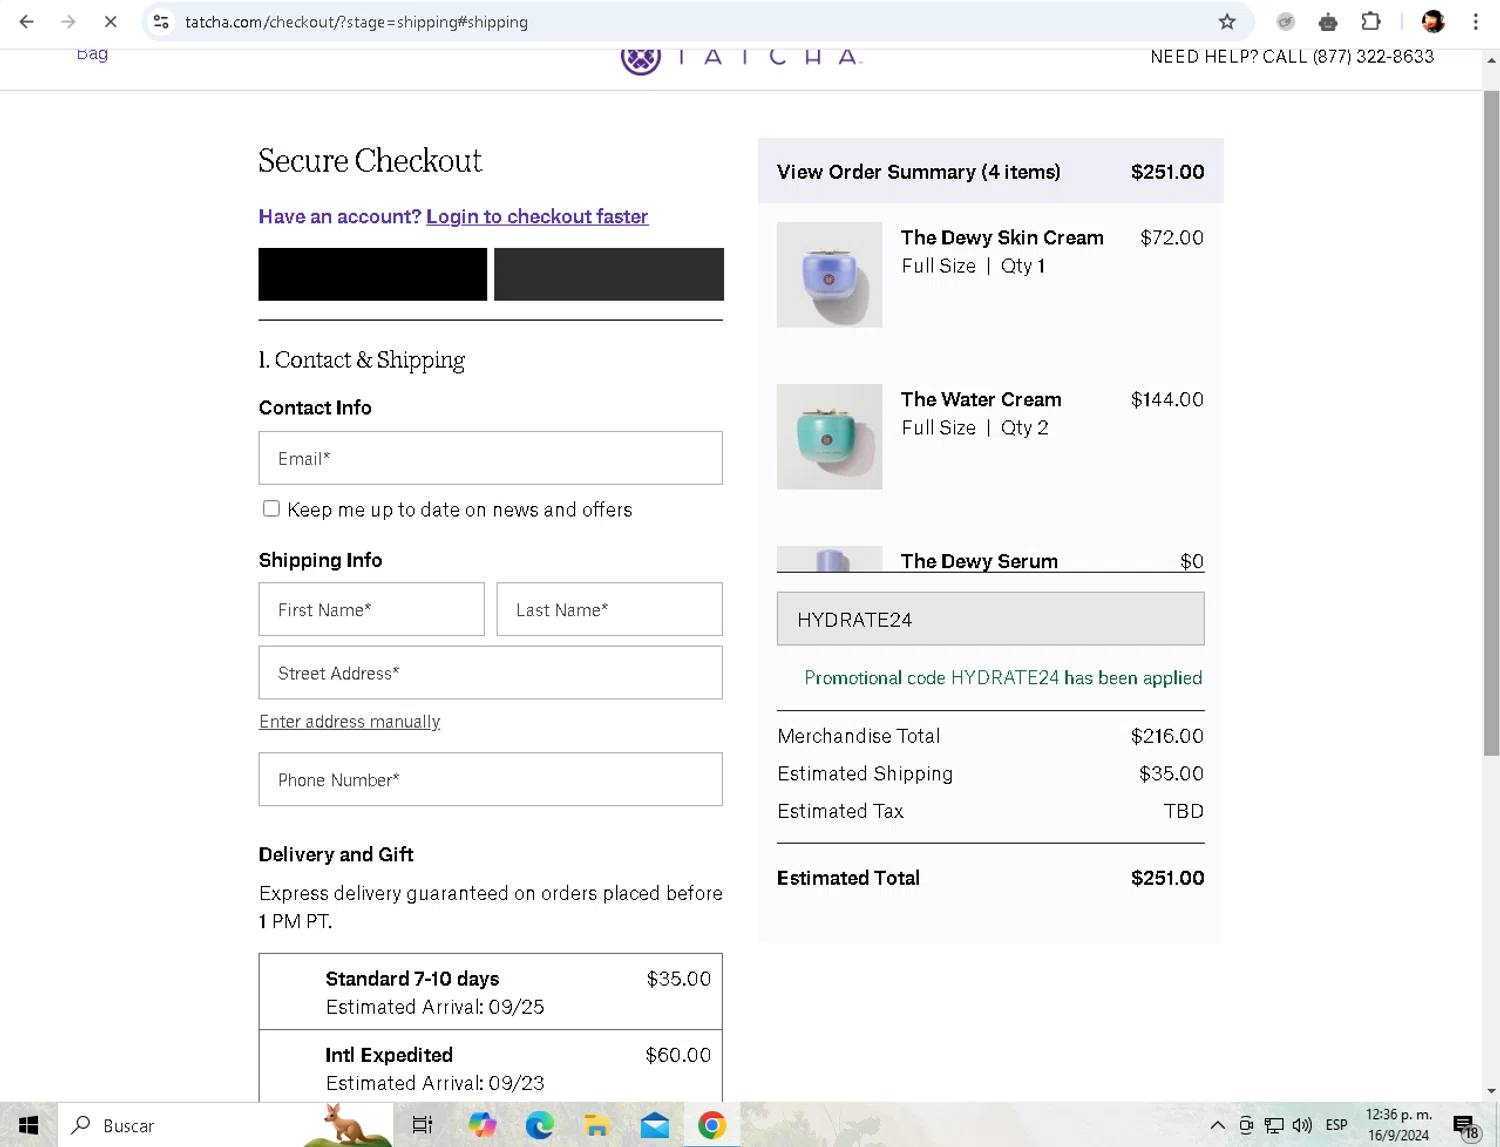This screenshot has width=1500, height=1147.
Task: Click the Windows taskbar search box
Action: pos(225,1125)
